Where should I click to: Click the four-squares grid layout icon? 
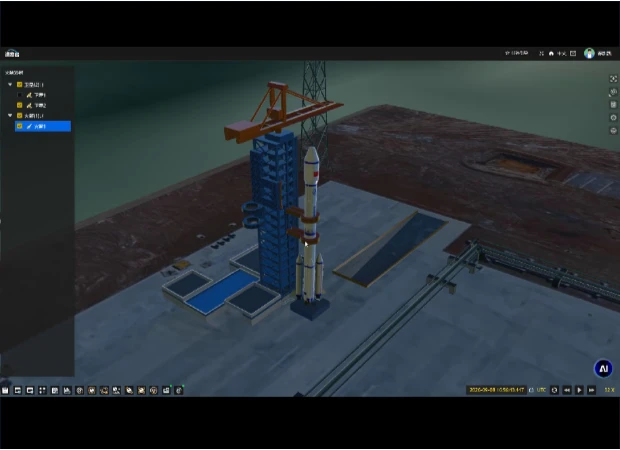click(42, 391)
